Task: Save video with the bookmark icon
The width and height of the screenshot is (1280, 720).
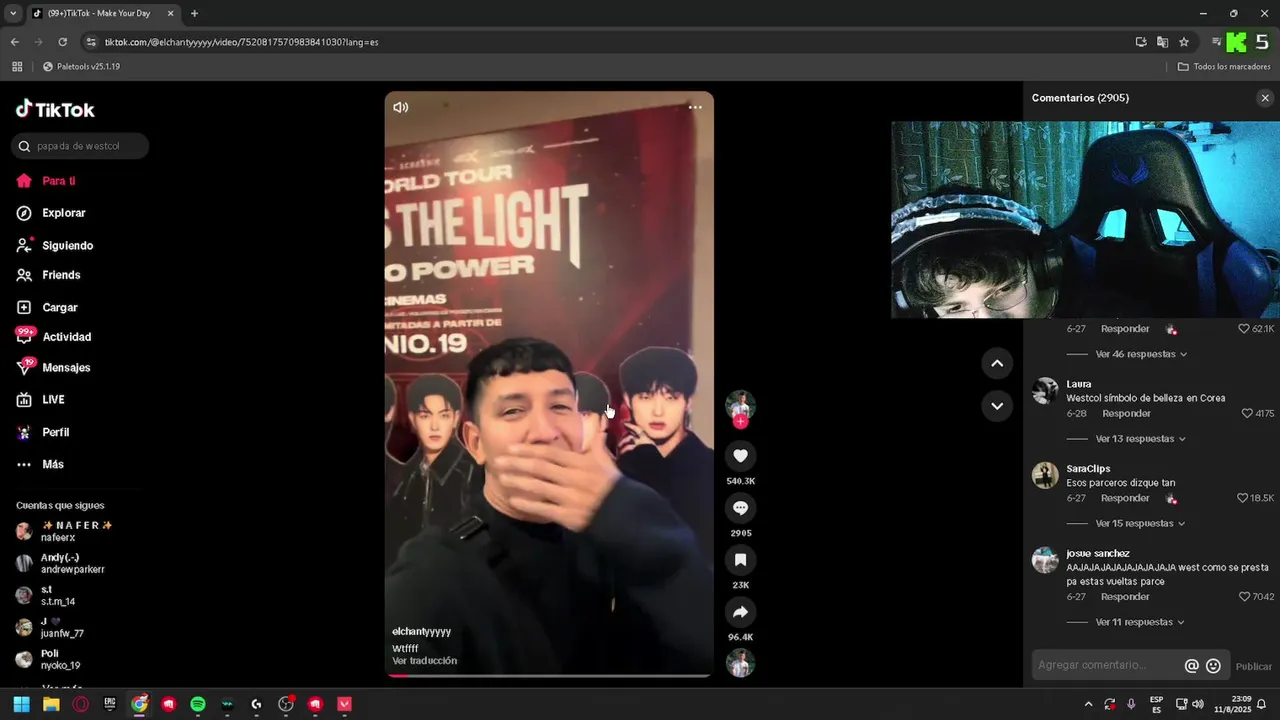Action: 740,560
